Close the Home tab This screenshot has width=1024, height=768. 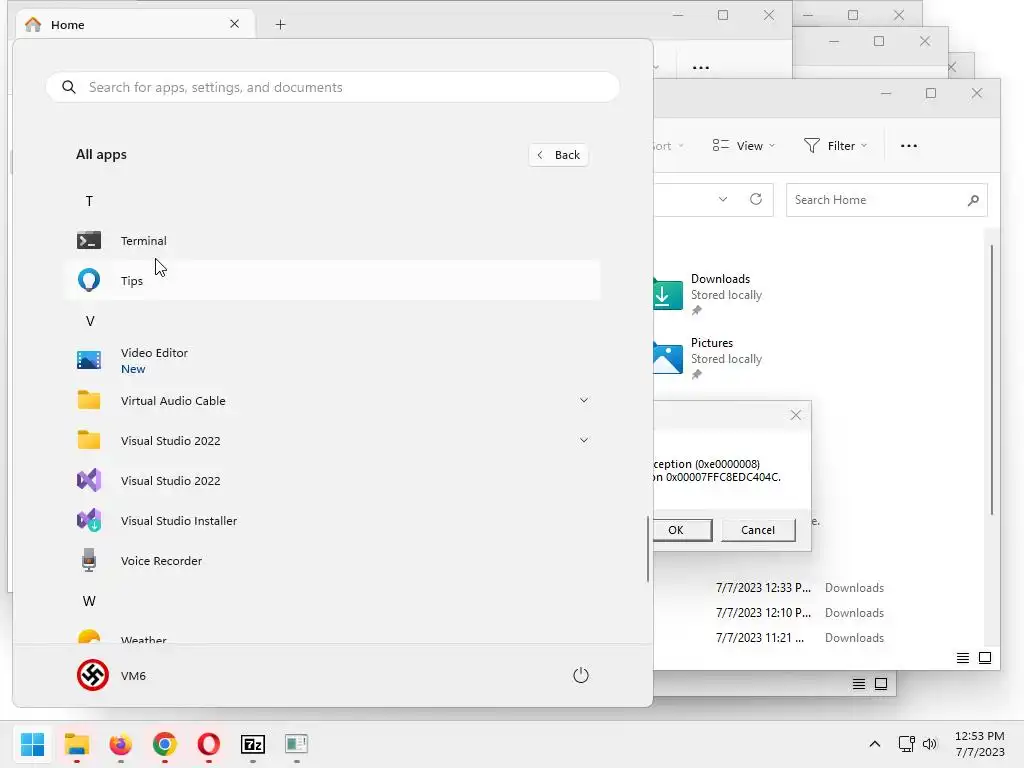coord(234,24)
